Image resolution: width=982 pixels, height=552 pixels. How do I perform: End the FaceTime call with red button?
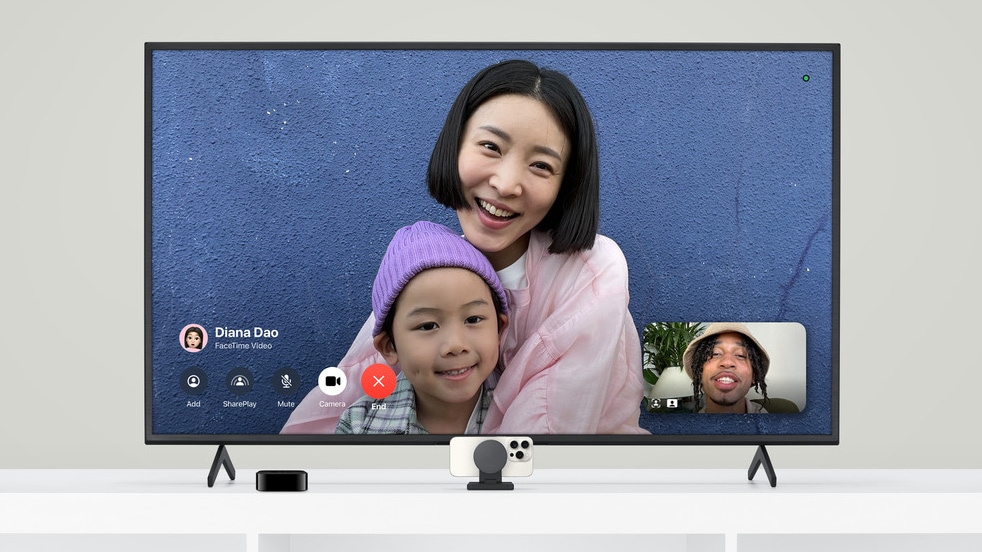click(378, 381)
